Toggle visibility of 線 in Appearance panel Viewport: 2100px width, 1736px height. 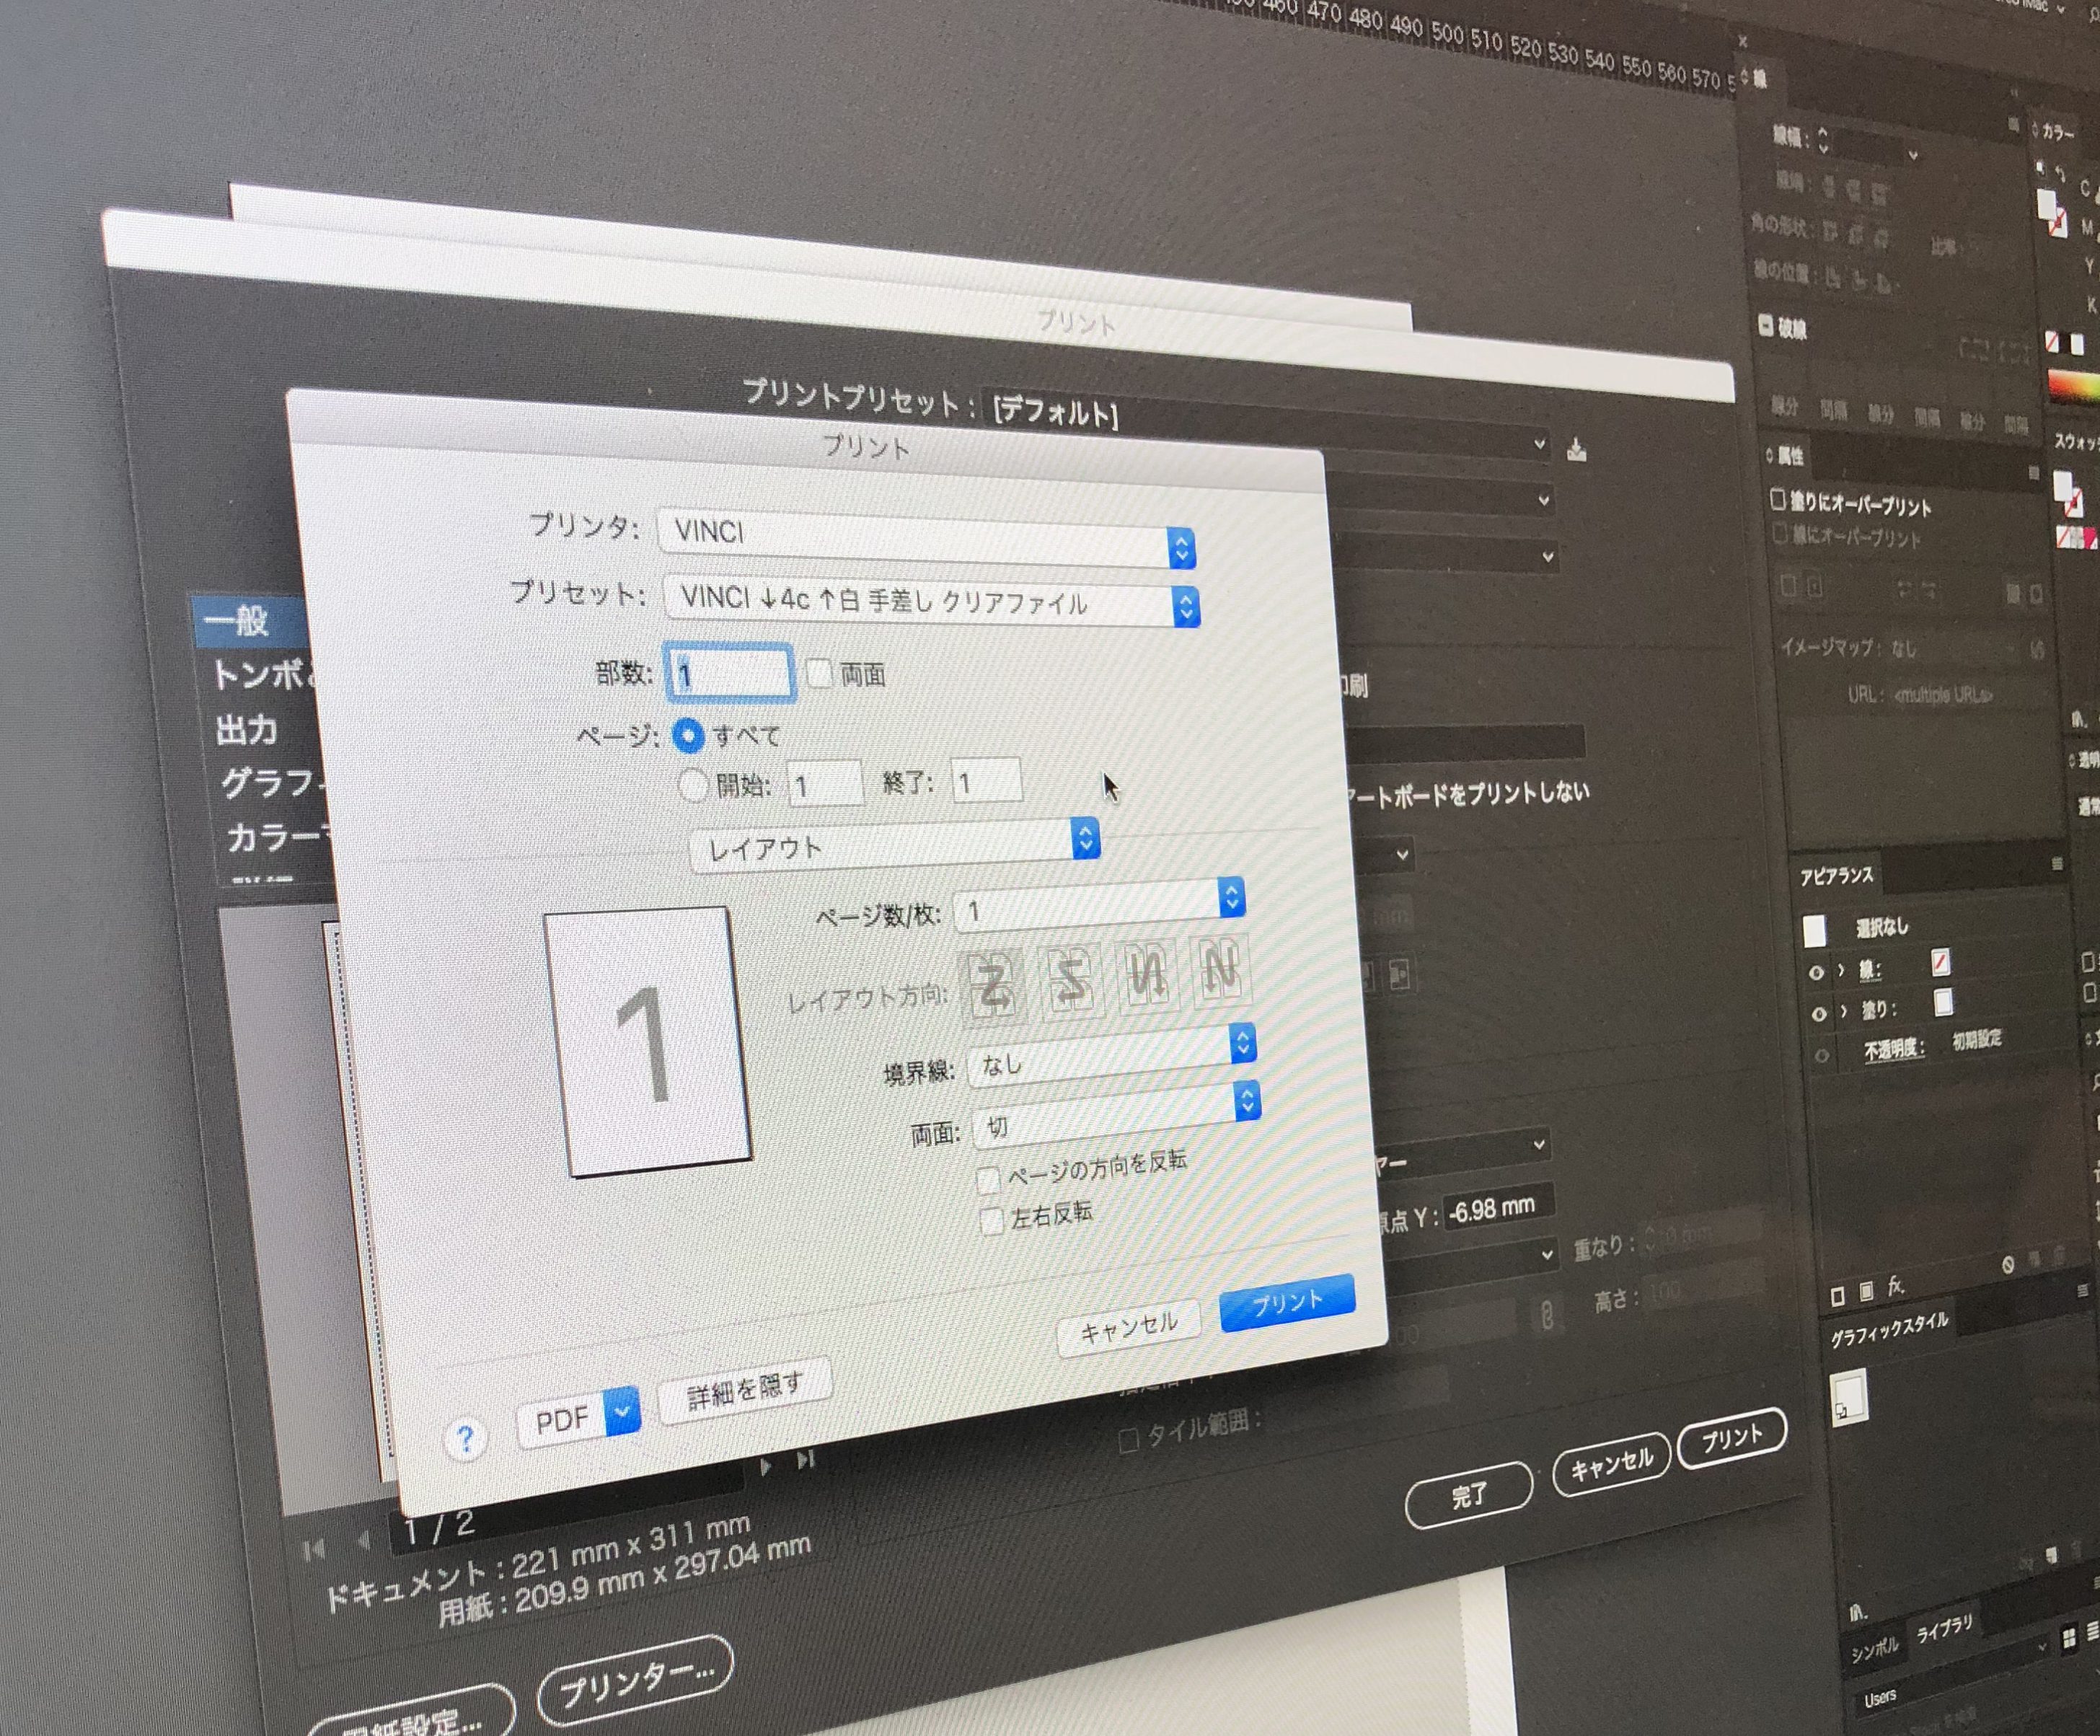pos(1817,973)
